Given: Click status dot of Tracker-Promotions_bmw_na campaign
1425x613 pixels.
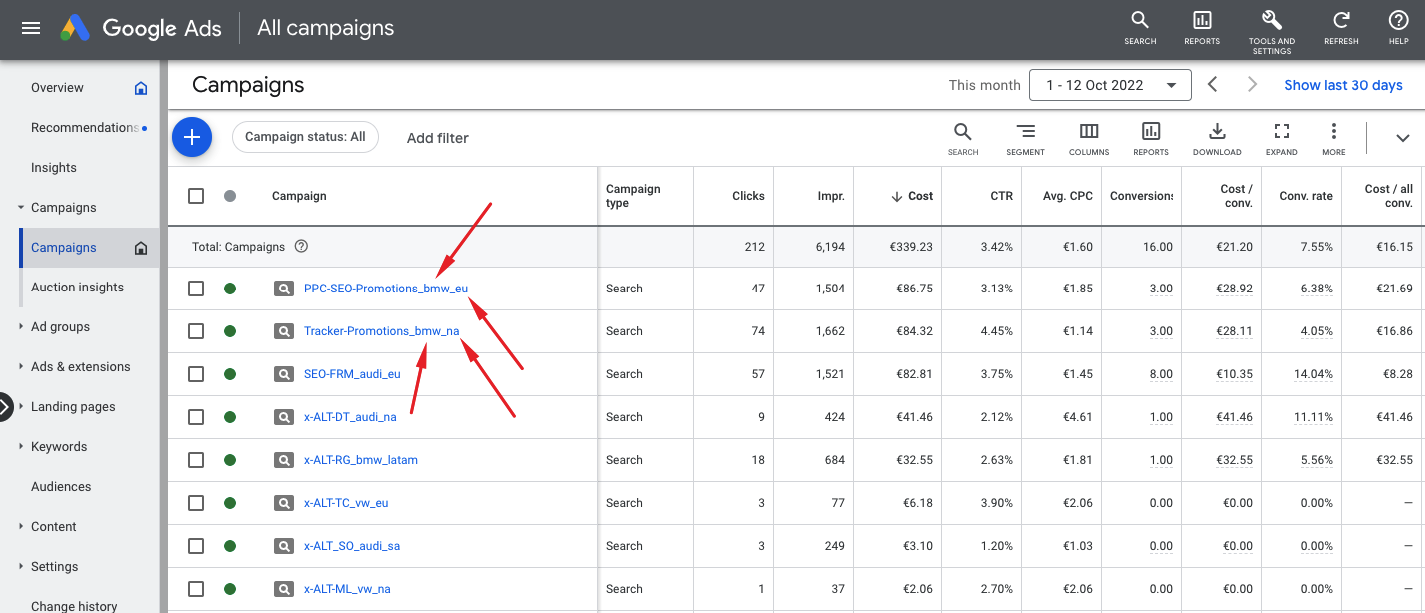Looking at the screenshot, I should point(230,331).
